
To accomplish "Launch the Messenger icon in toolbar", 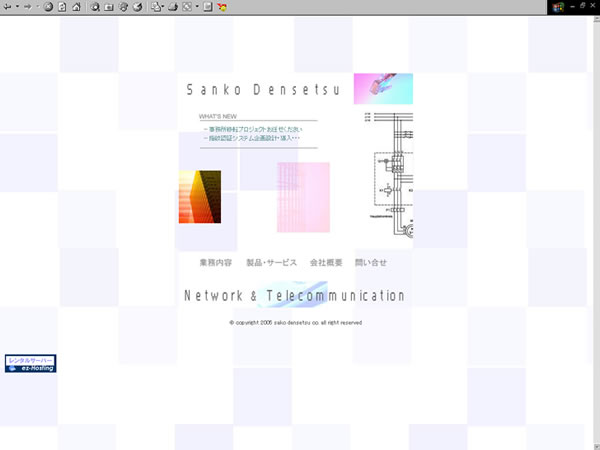I will click(x=222, y=7).
